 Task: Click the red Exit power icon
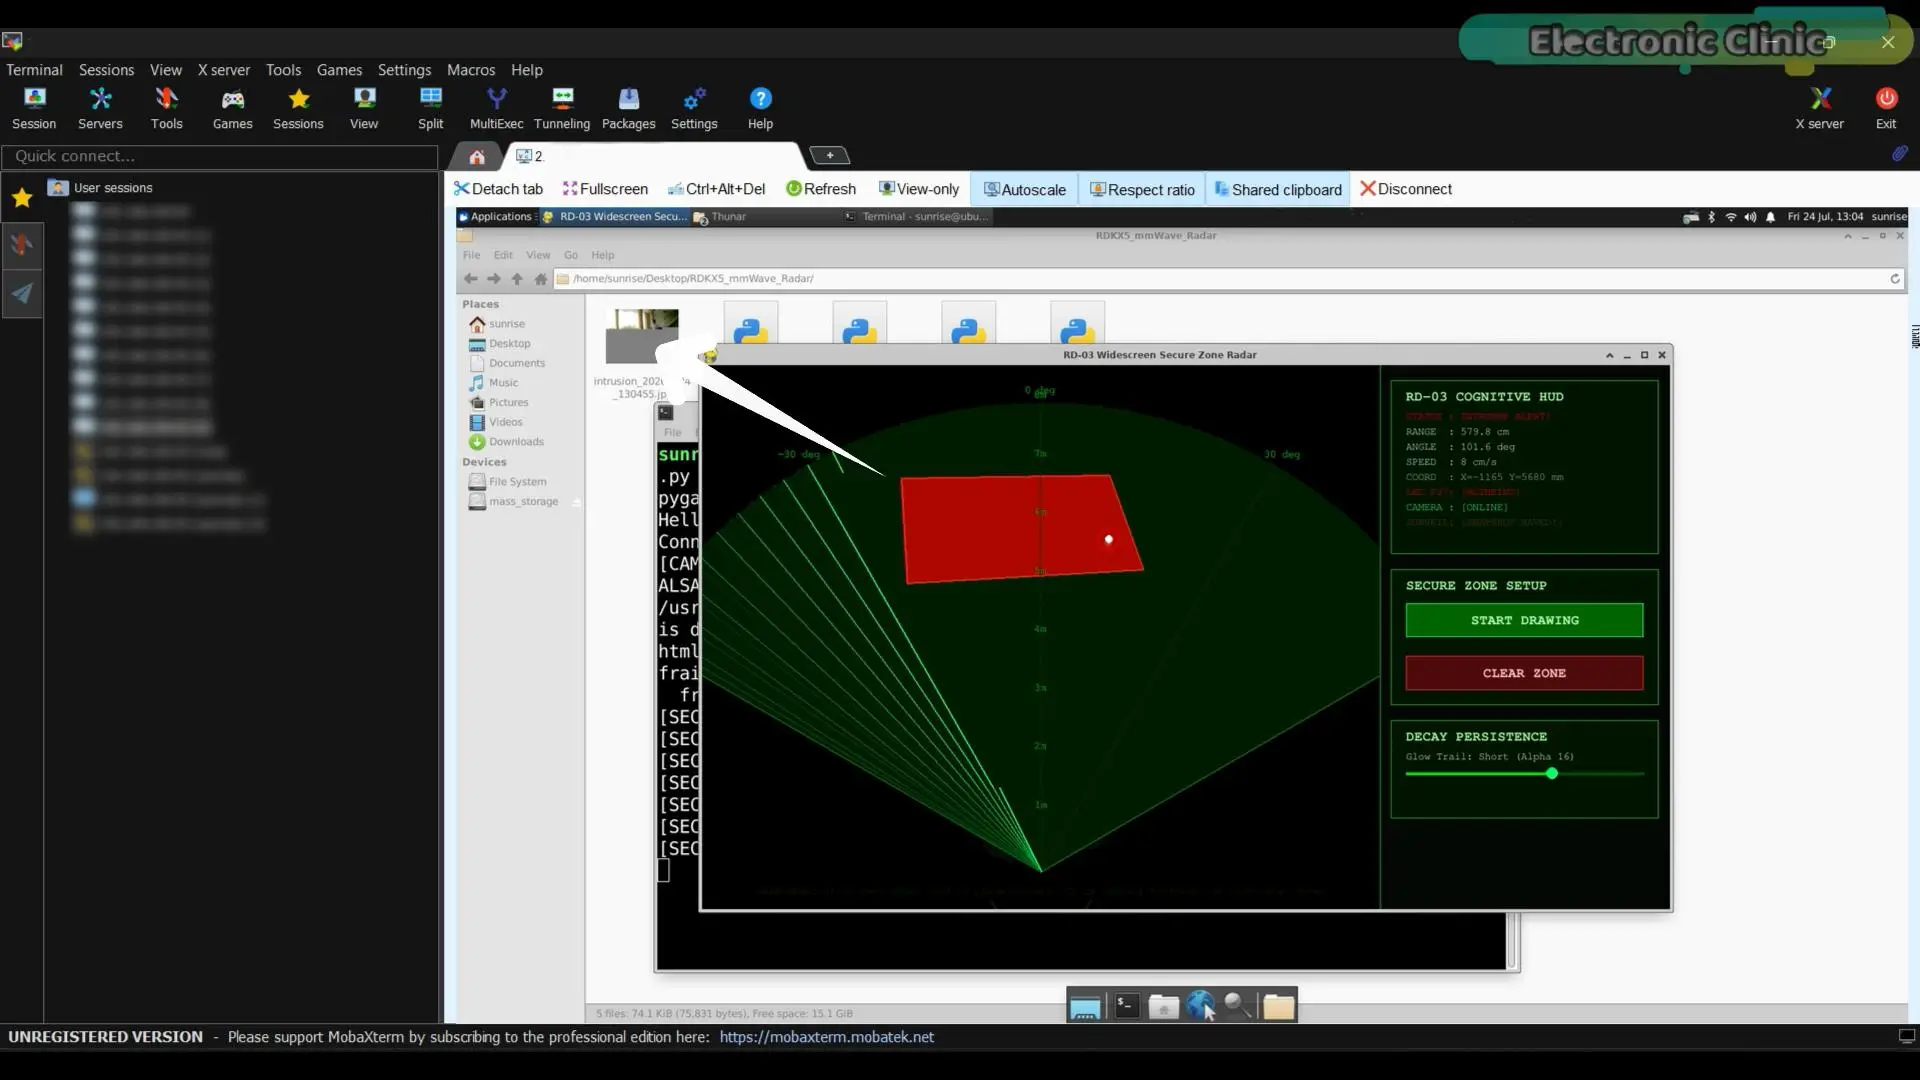pos(1886,108)
